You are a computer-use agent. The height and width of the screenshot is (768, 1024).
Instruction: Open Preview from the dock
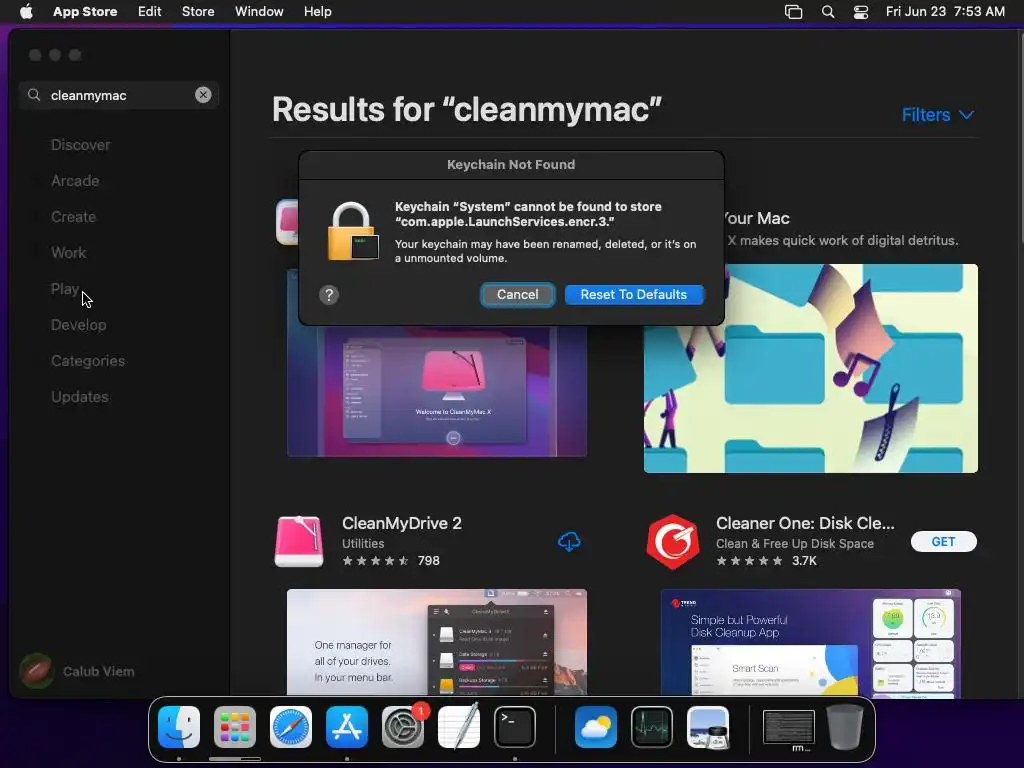pyautogui.click(x=708, y=727)
